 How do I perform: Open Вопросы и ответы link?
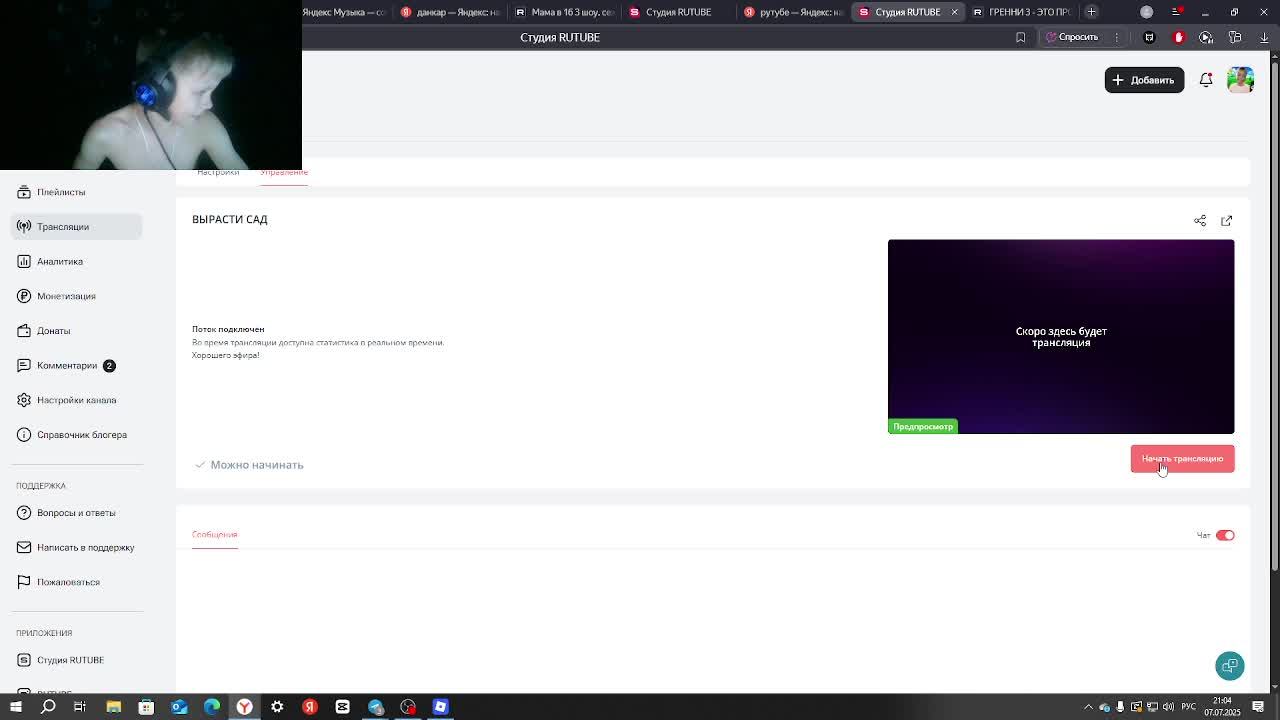click(76, 513)
